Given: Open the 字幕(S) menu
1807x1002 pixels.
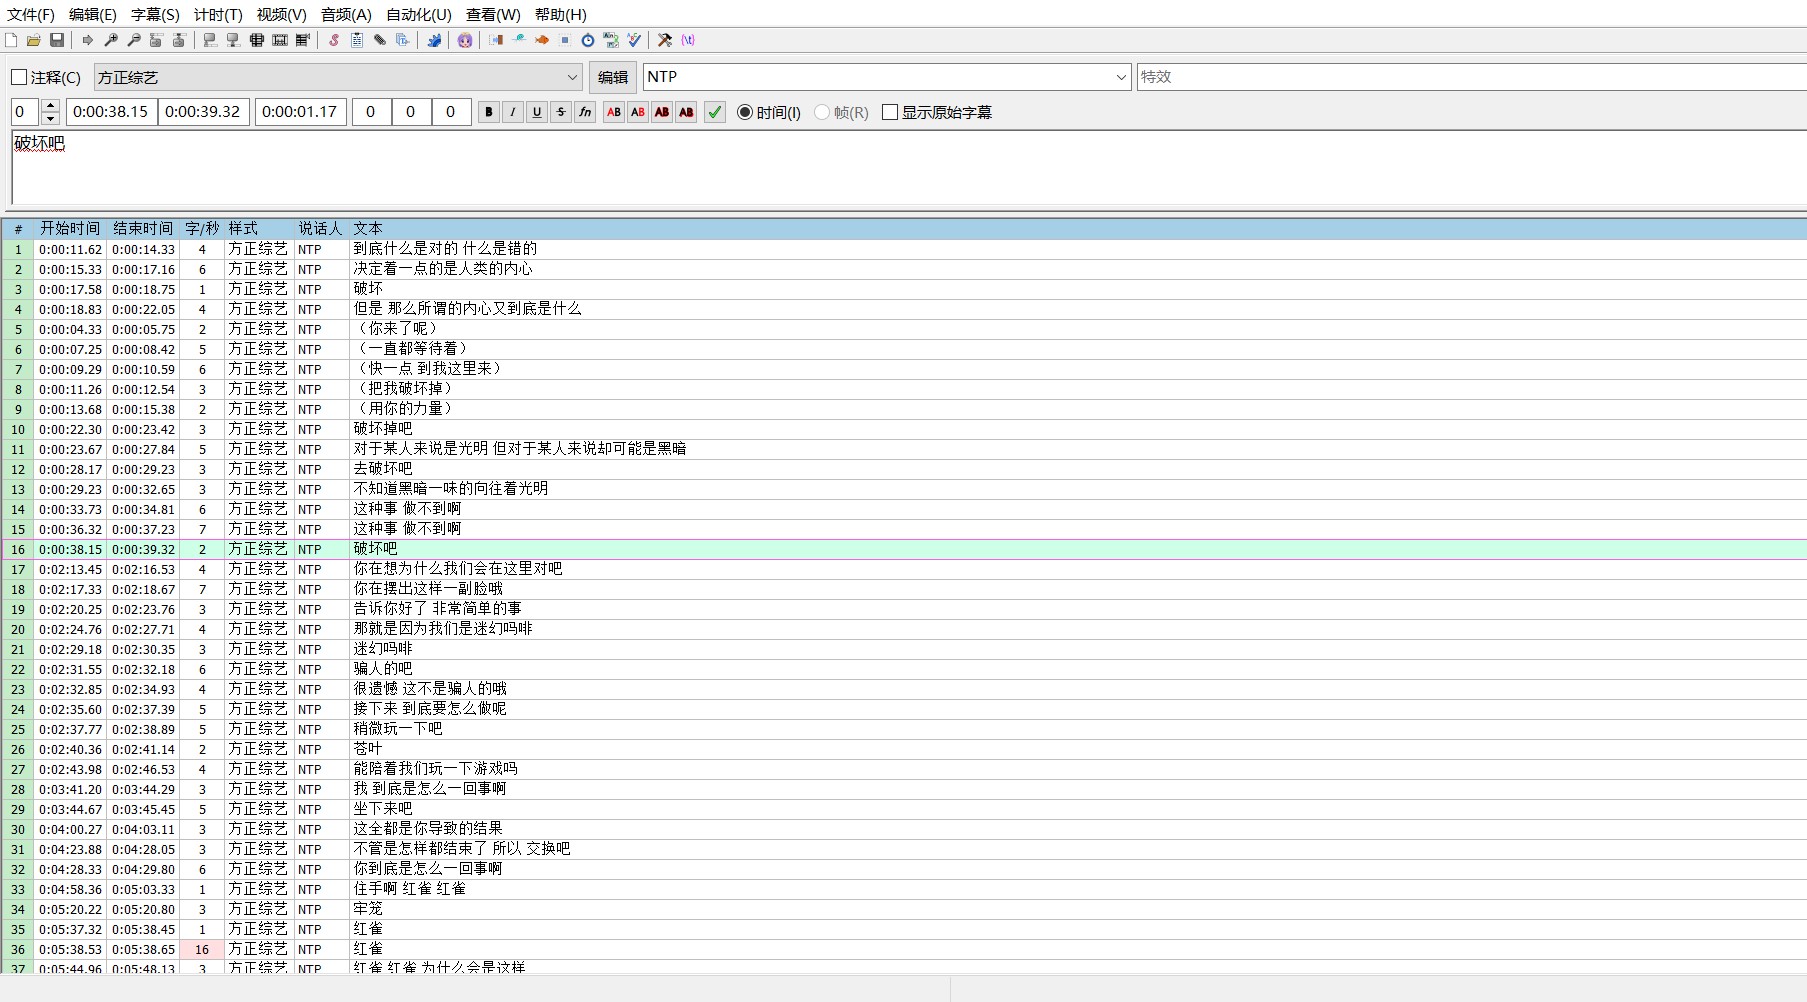Looking at the screenshot, I should pos(155,14).
